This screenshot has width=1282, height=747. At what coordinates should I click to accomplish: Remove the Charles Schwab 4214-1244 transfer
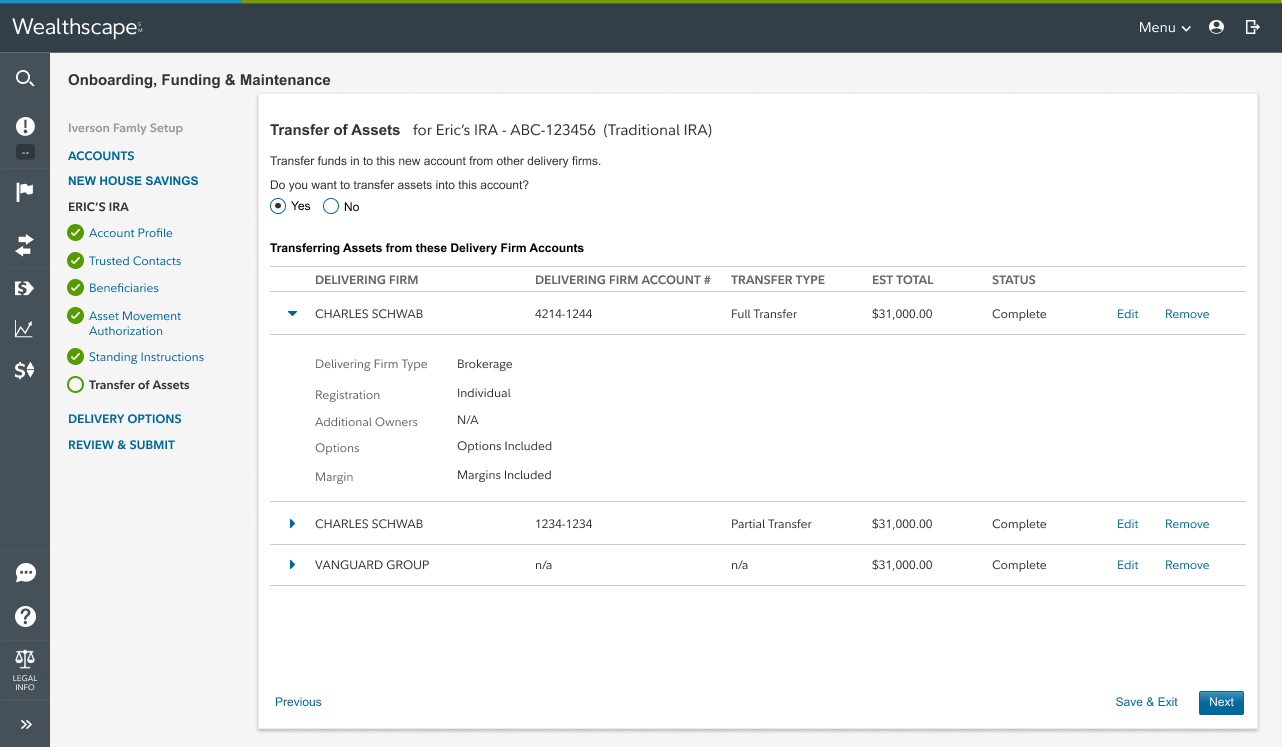[x=1187, y=314]
